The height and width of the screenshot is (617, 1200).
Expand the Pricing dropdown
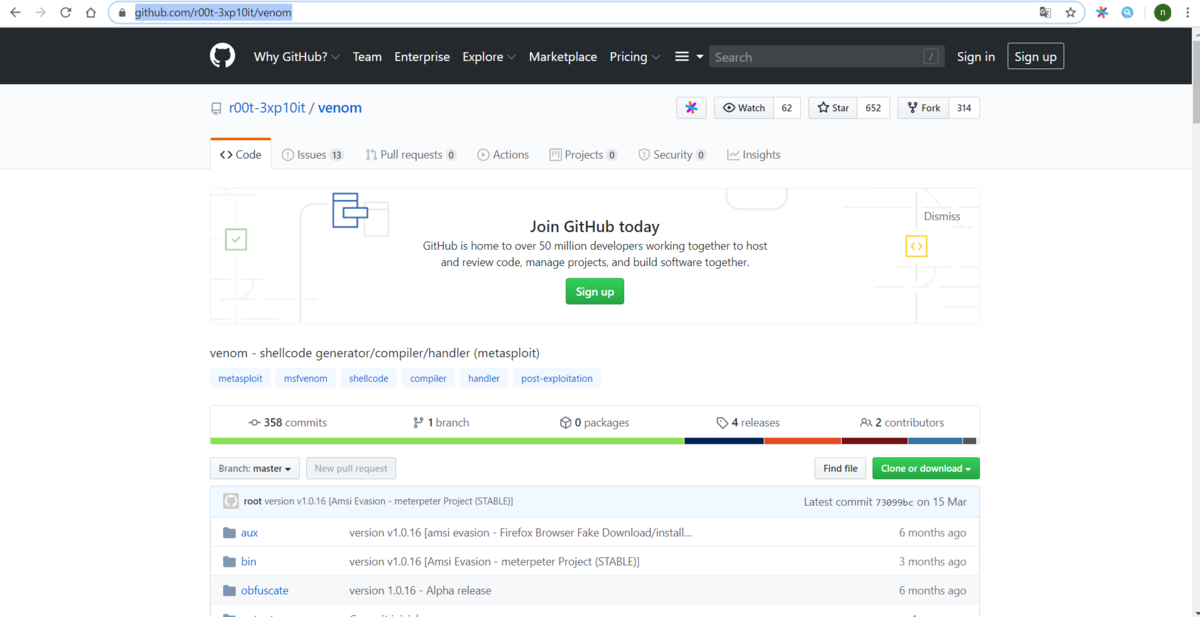635,57
